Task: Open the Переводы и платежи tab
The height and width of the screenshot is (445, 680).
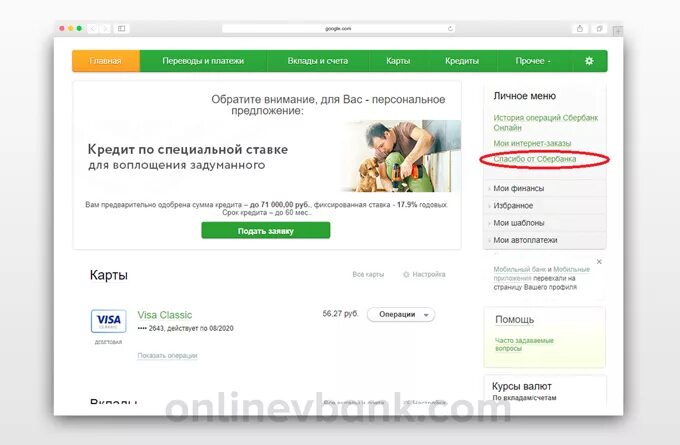Action: coord(203,61)
